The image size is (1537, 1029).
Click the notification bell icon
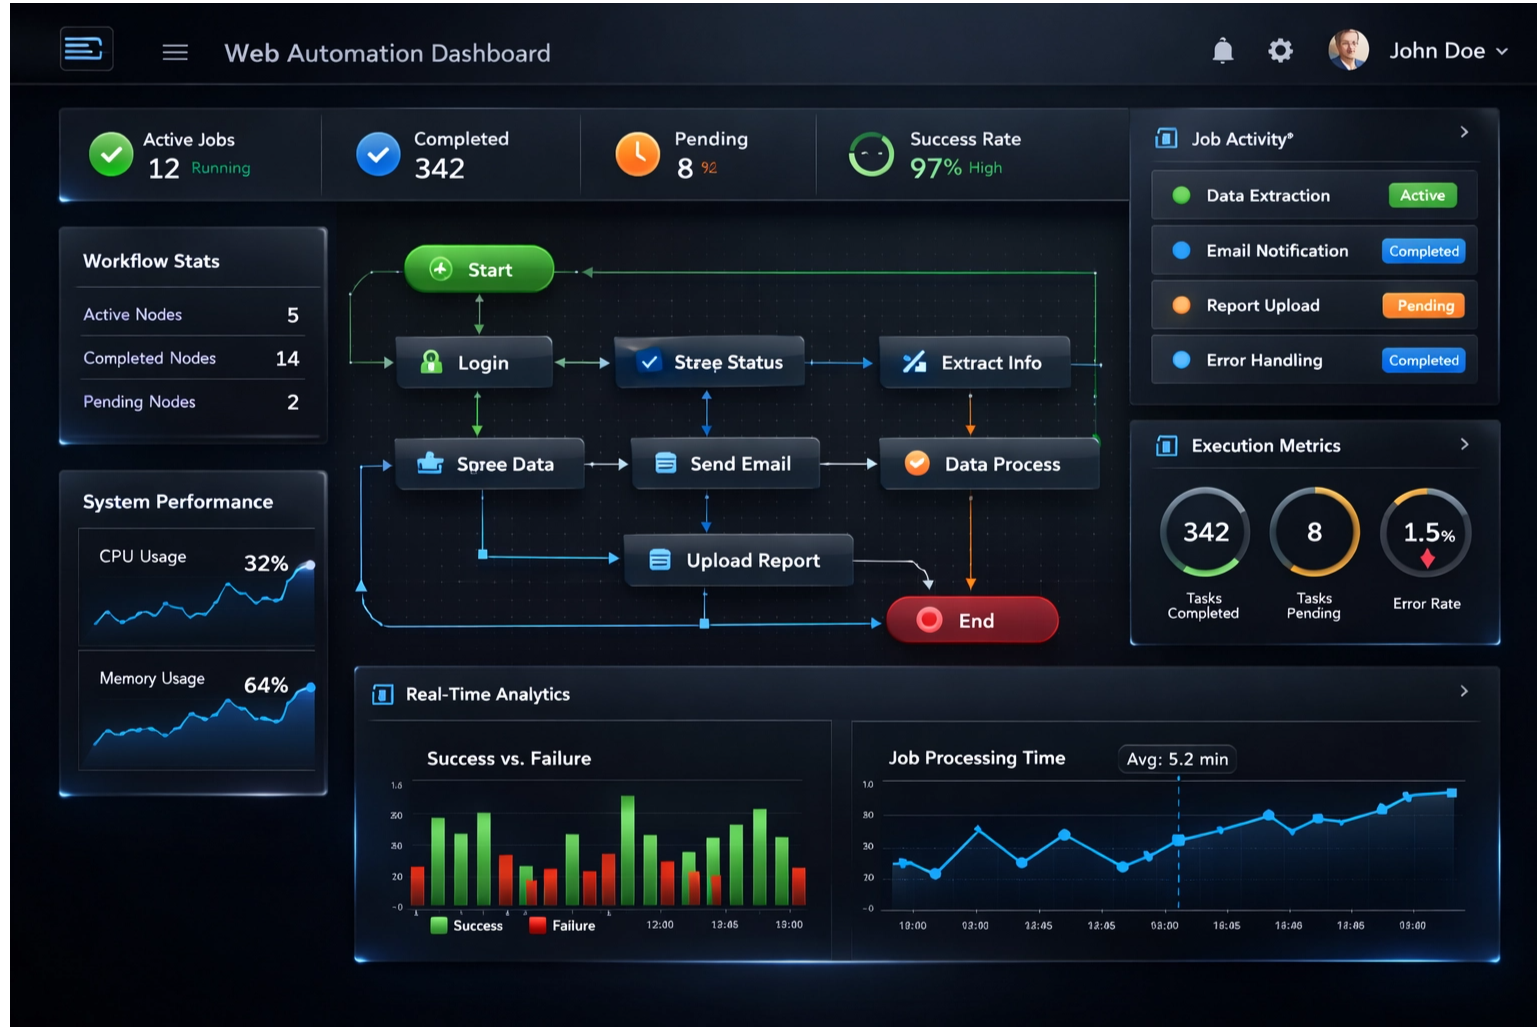(1221, 50)
